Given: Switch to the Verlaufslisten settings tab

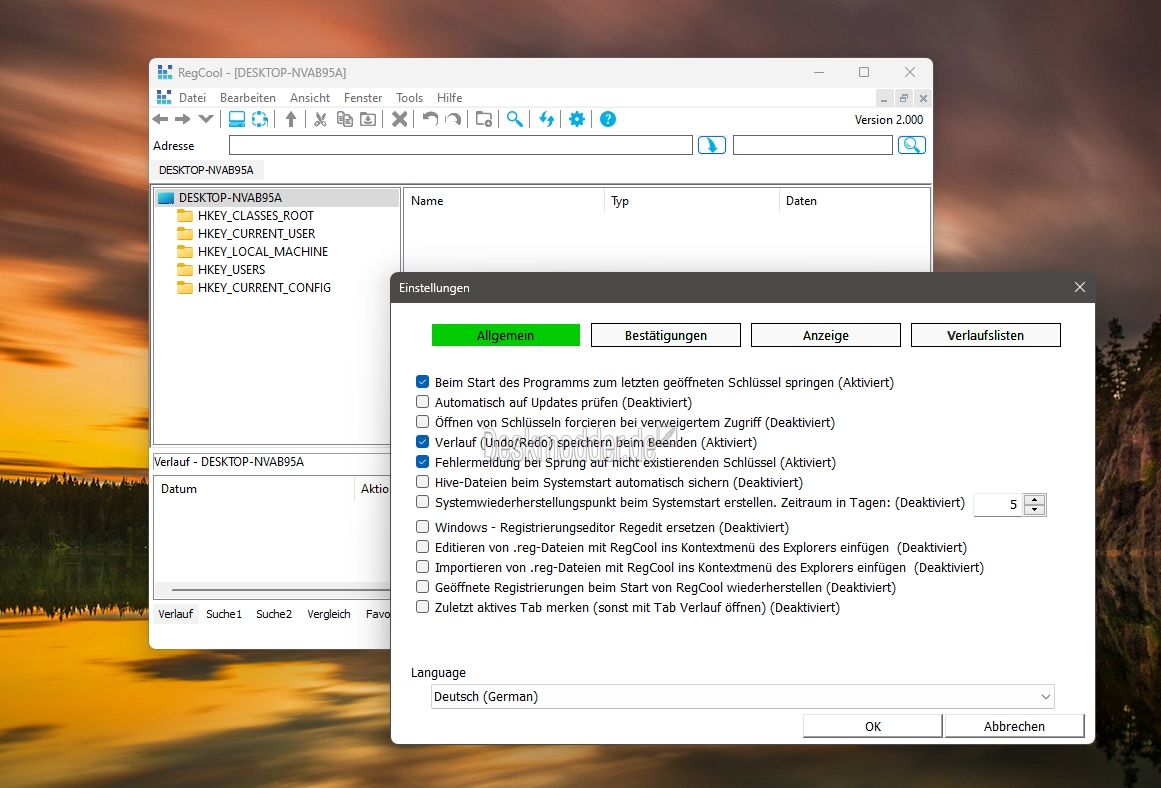Looking at the screenshot, I should (986, 335).
